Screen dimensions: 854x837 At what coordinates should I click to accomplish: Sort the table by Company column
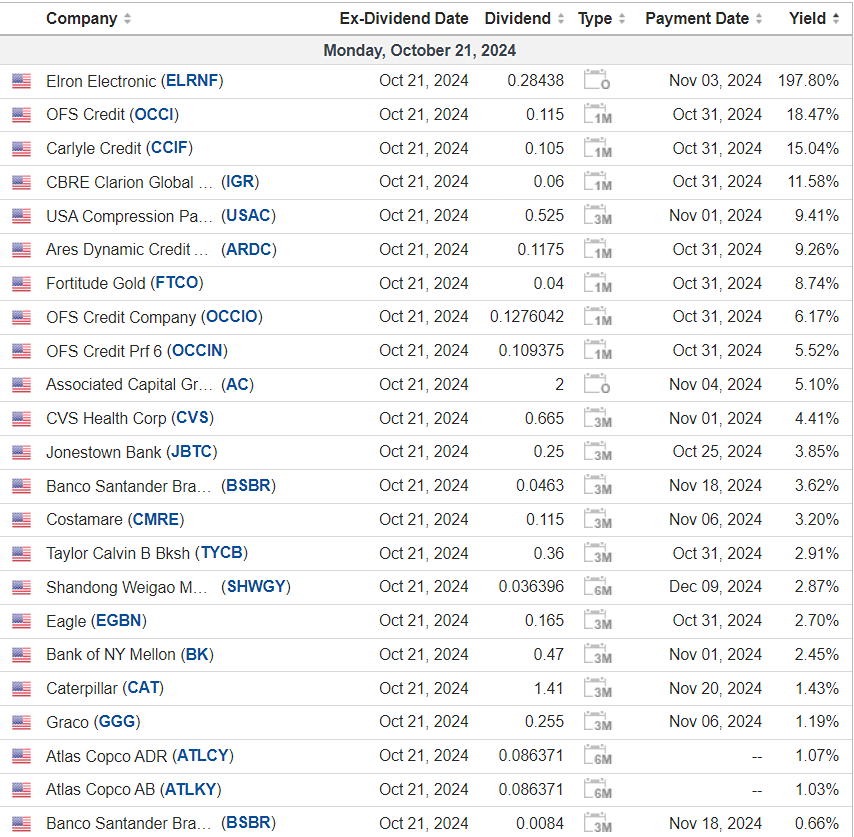click(82, 19)
